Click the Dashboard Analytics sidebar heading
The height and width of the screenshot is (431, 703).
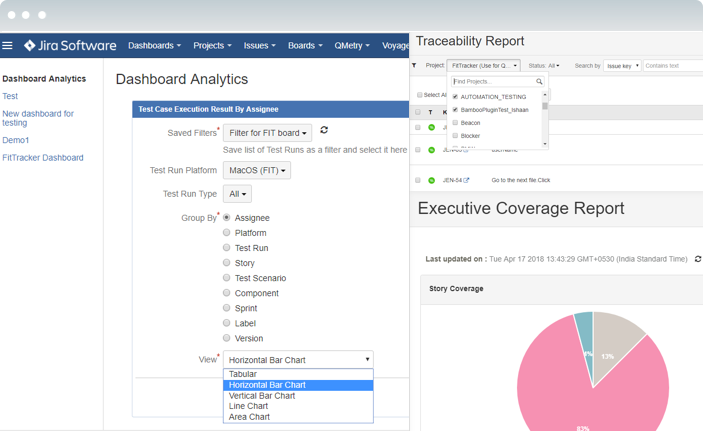(x=44, y=78)
